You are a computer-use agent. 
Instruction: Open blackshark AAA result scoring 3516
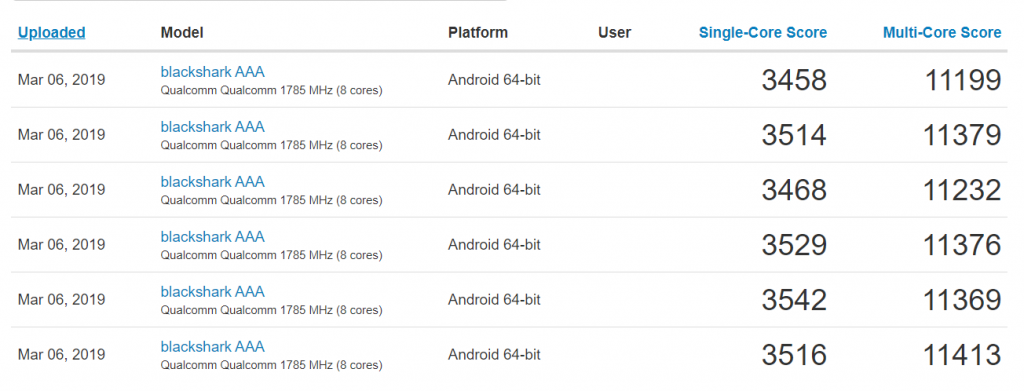(x=213, y=346)
